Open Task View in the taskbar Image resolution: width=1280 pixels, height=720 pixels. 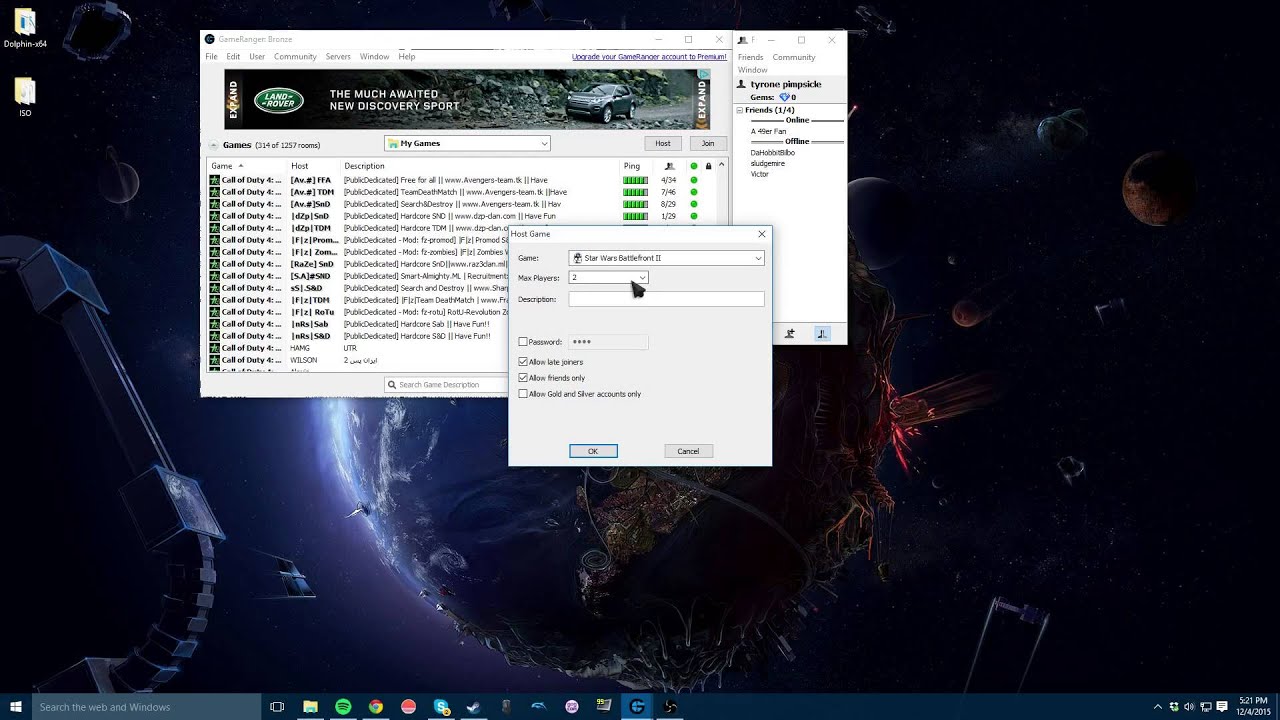coord(277,707)
